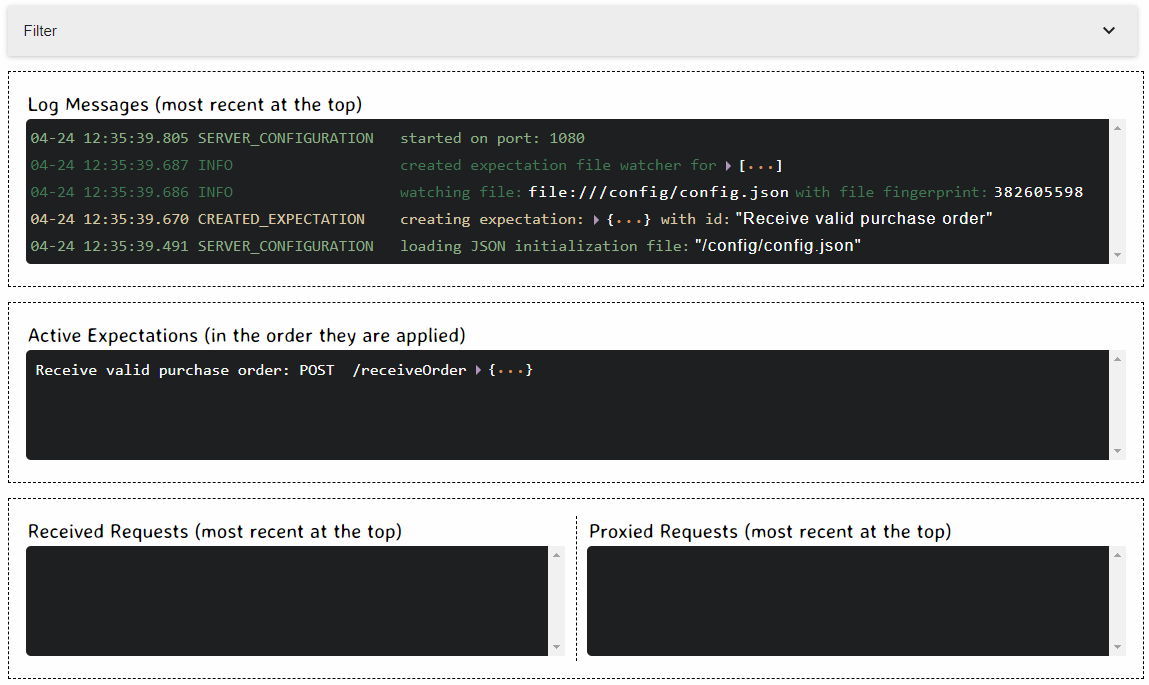Select the file fingerprint 382605598 value
This screenshot has width=1149, height=685.
pos(1038,192)
